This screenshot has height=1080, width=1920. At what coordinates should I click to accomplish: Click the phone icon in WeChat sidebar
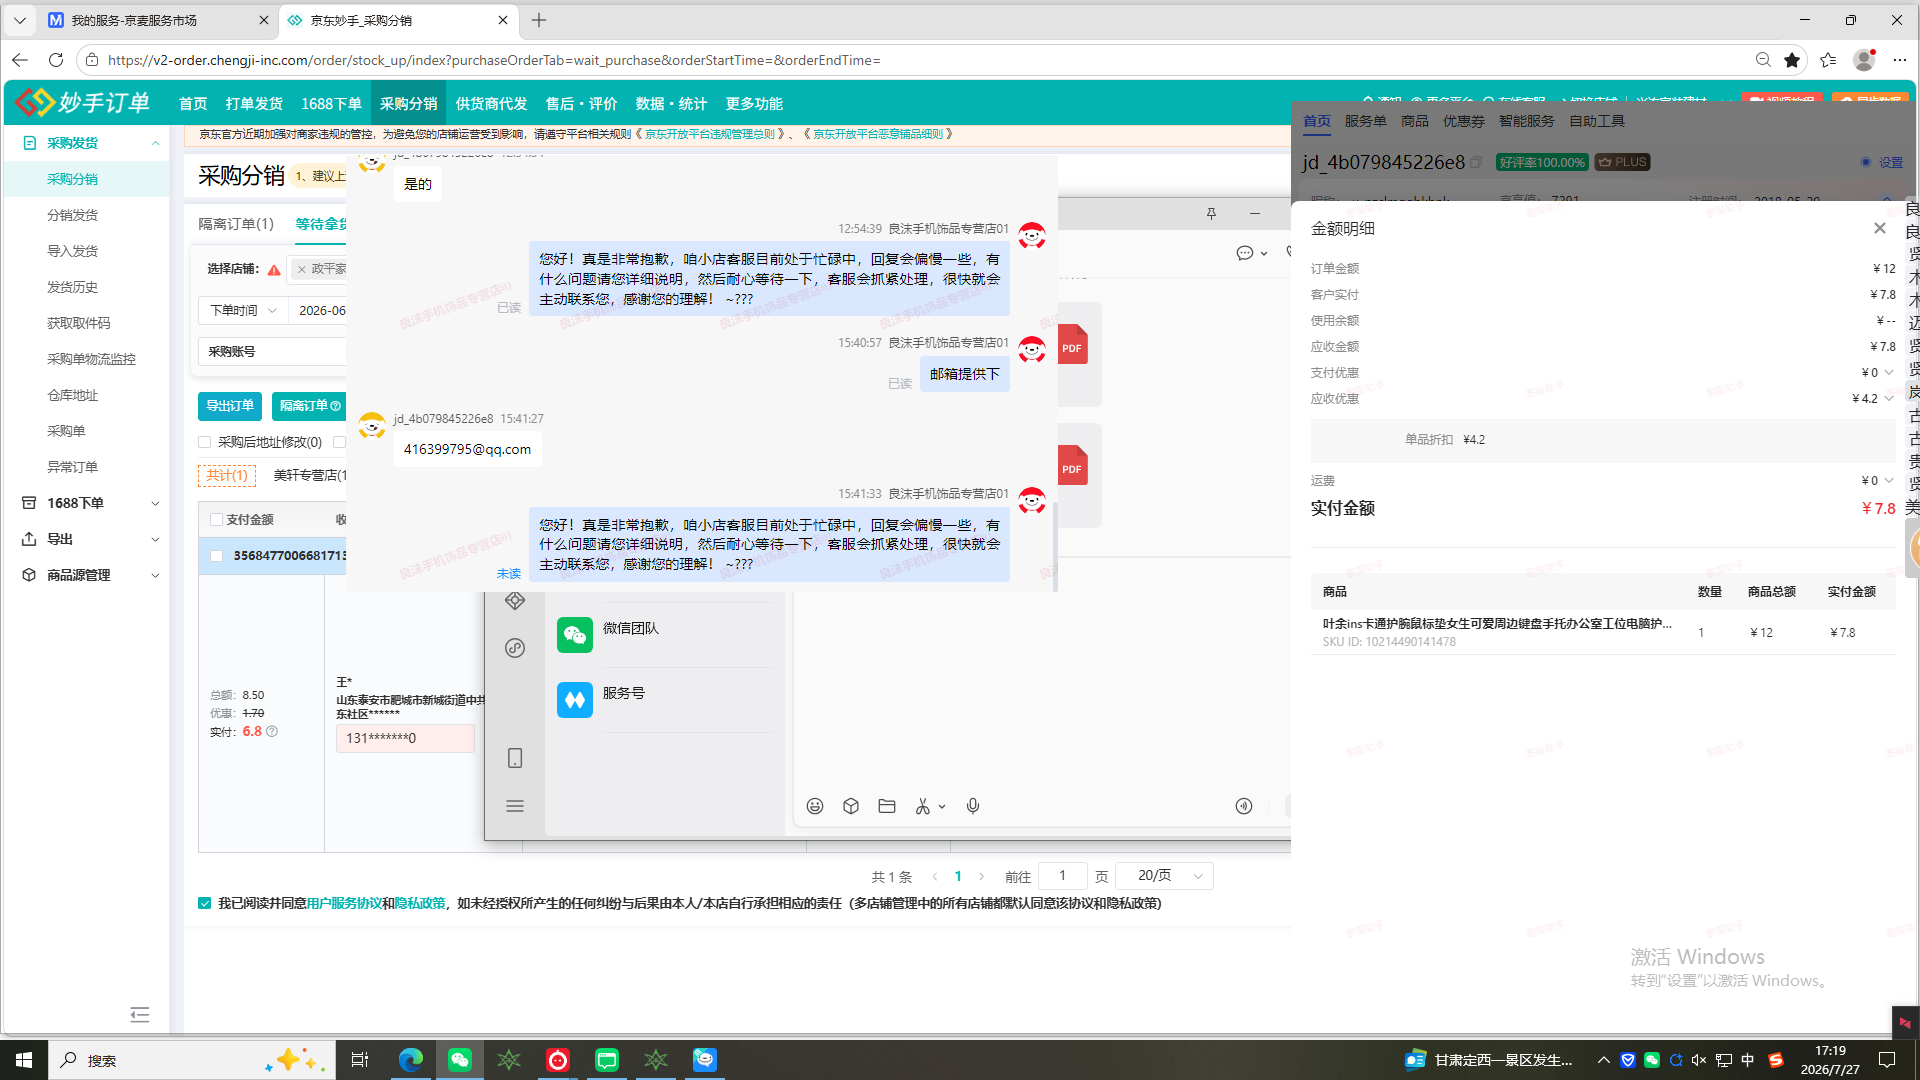[515, 758]
